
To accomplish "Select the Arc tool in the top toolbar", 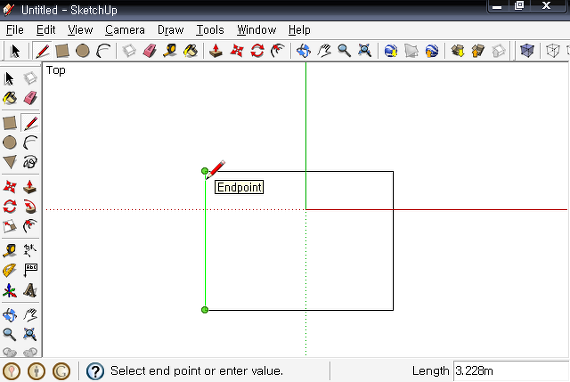I will (104, 51).
